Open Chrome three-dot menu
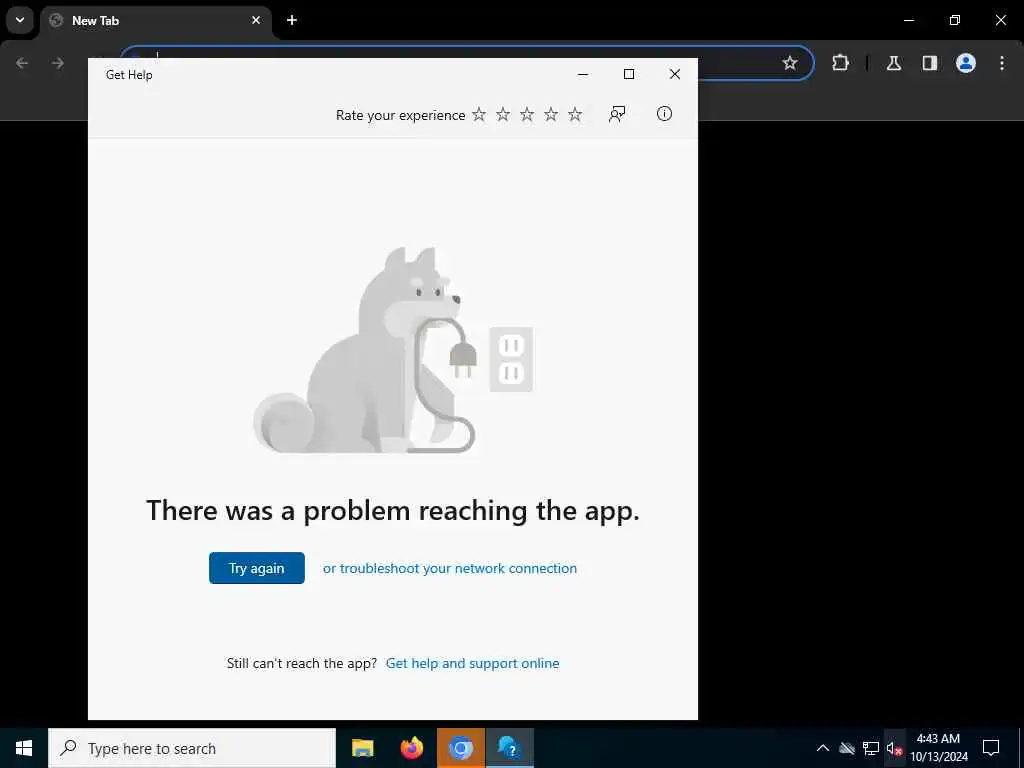Screen dimensions: 1024x768 tap(1002, 63)
